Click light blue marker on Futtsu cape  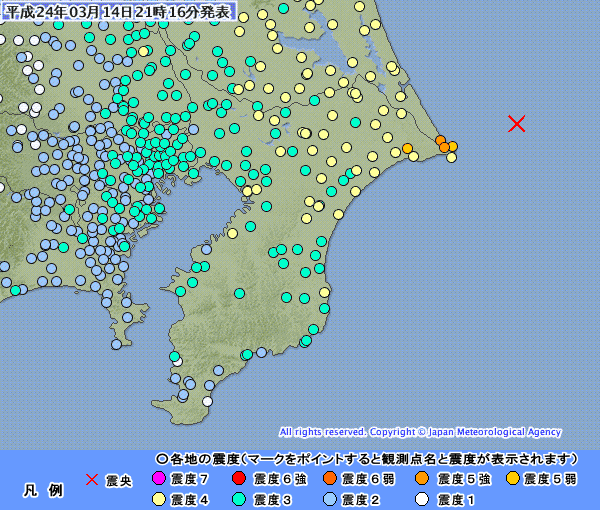206,249
